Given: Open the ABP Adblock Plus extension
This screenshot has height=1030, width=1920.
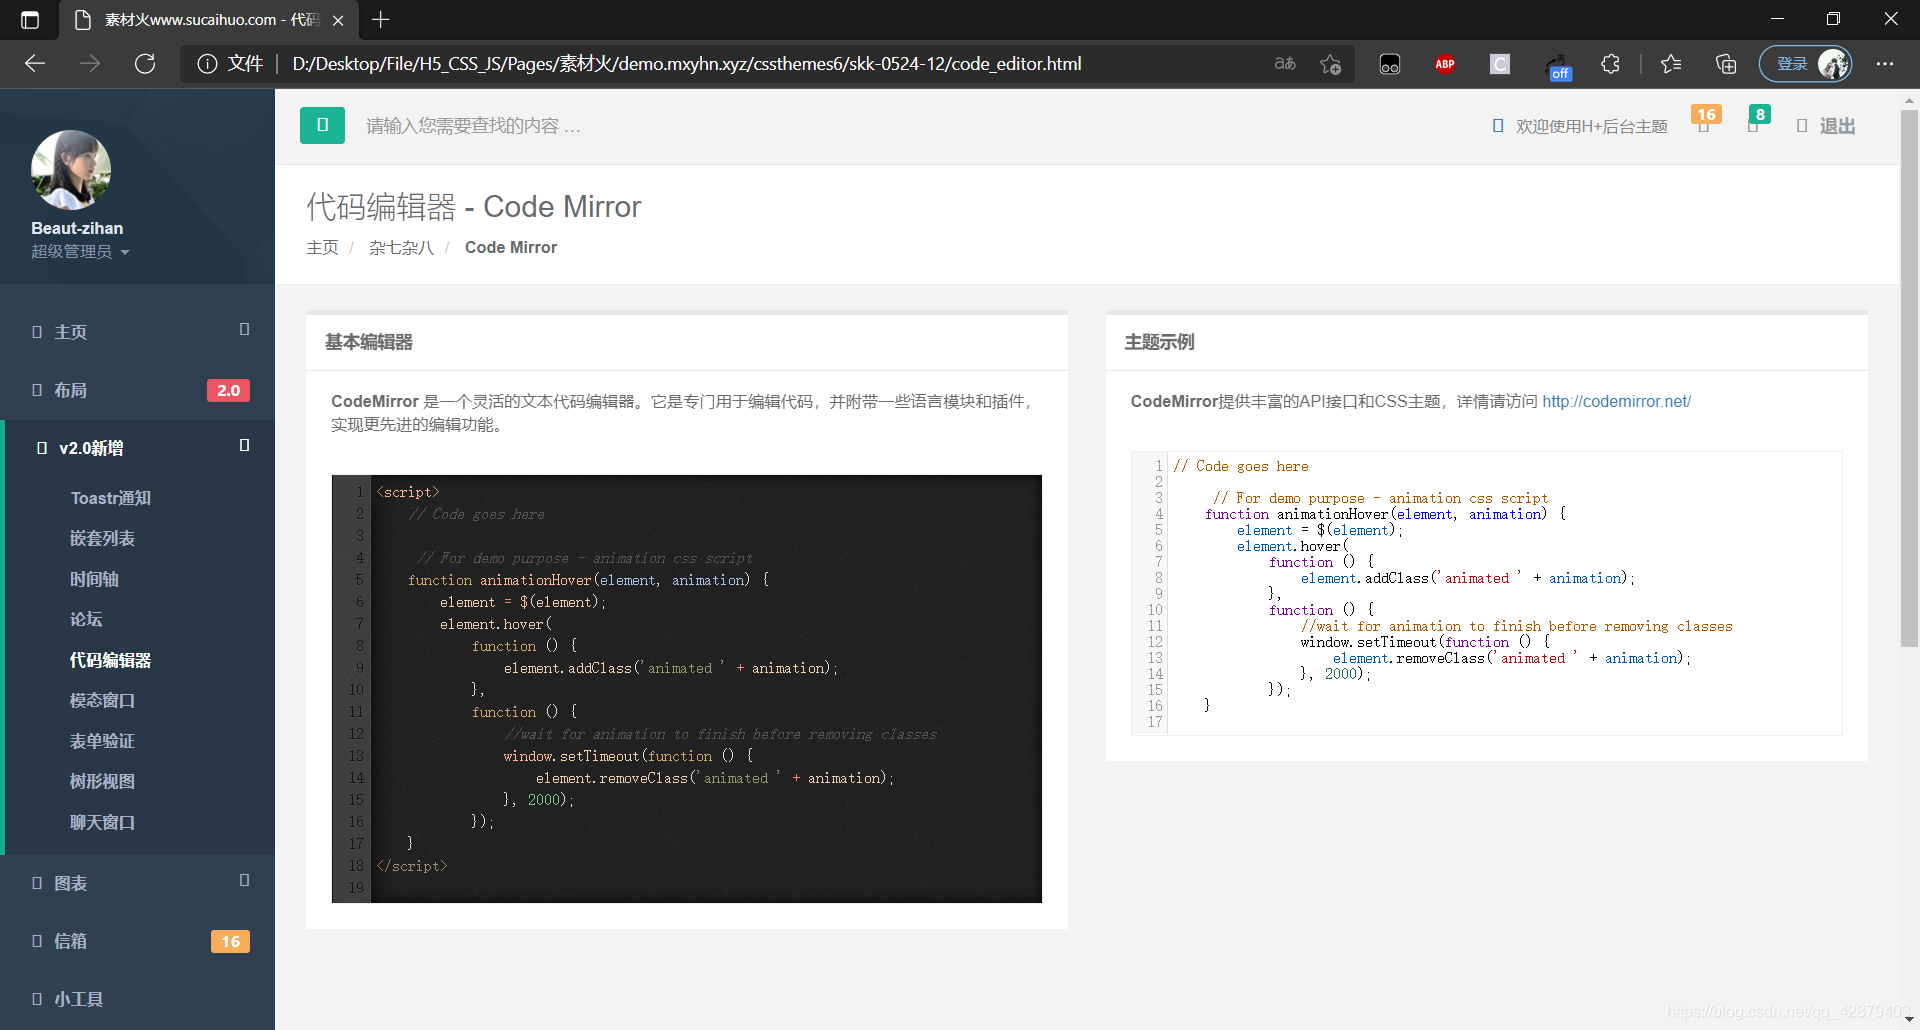Looking at the screenshot, I should pos(1445,64).
